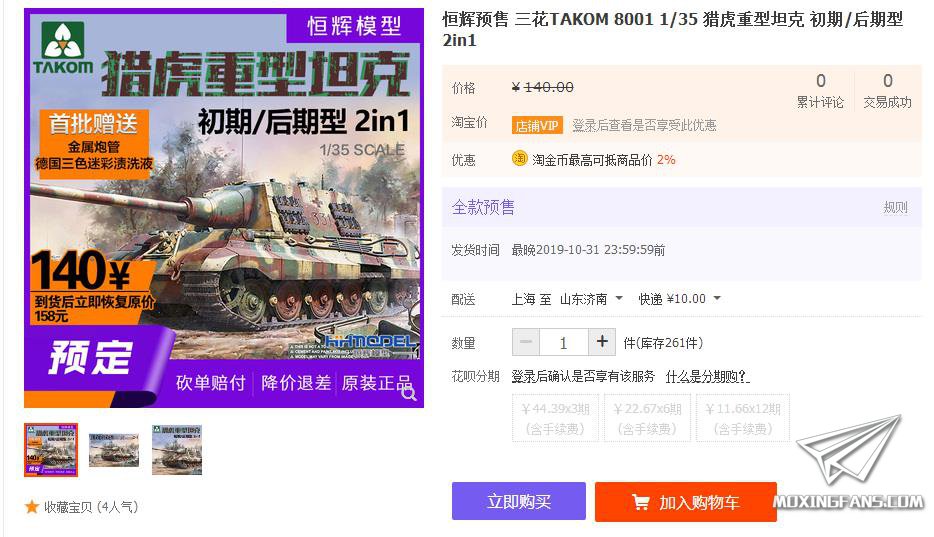Expand the 山东济南 destination dropdown
Screen dimensions: 934x537
click(x=591, y=299)
